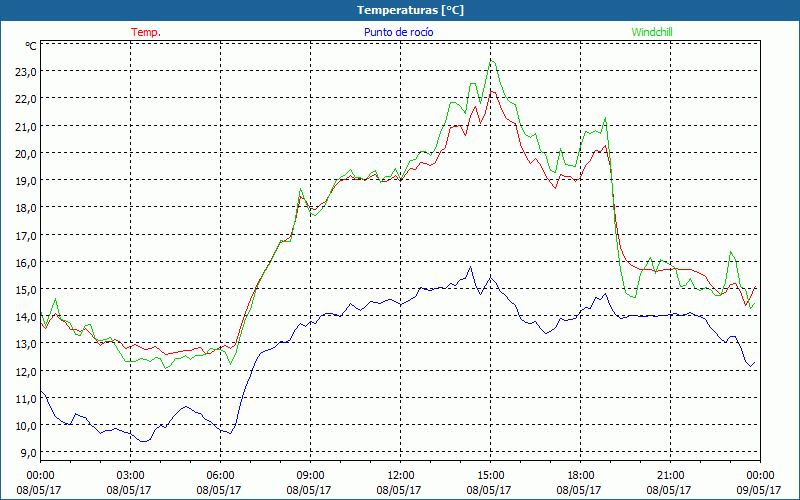This screenshot has width=800, height=500.
Task: Click the 16,0 y-axis value
Action: (26, 262)
